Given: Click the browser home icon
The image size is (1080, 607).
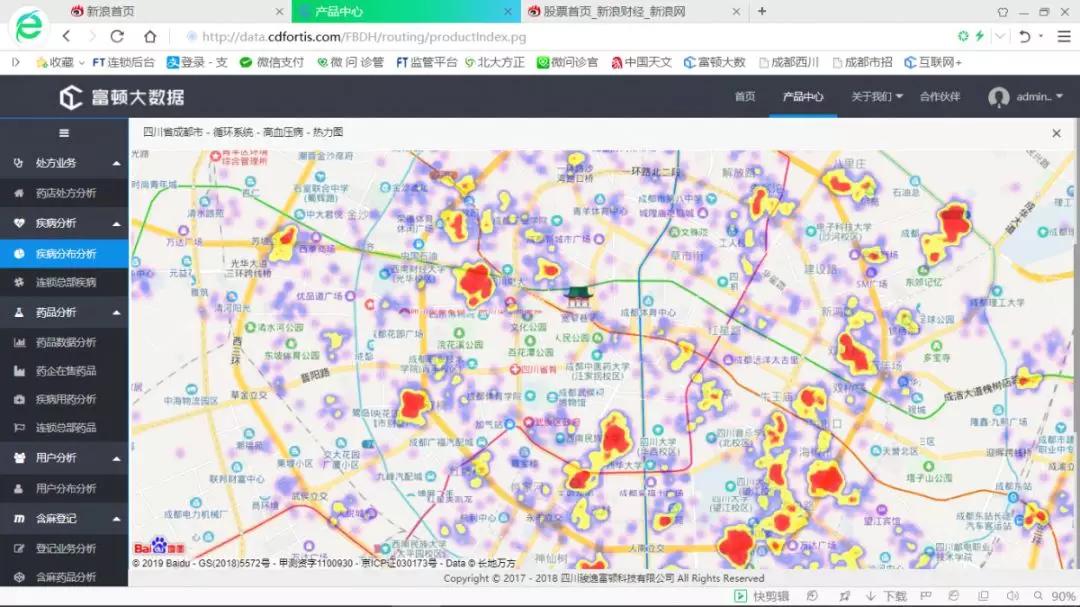Looking at the screenshot, I should click(x=150, y=36).
